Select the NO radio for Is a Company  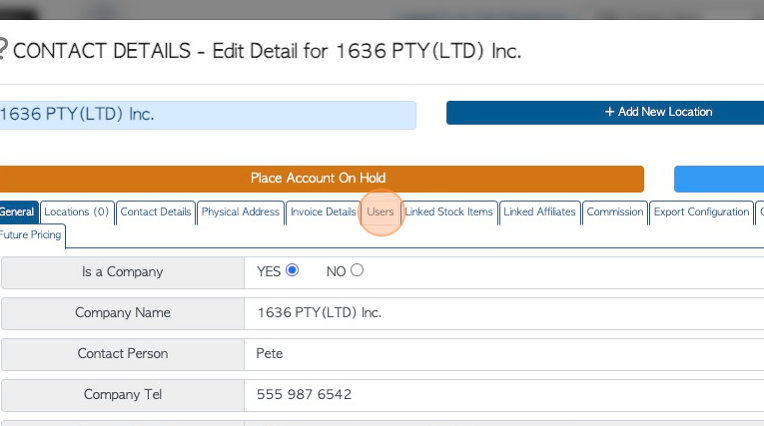(x=357, y=270)
